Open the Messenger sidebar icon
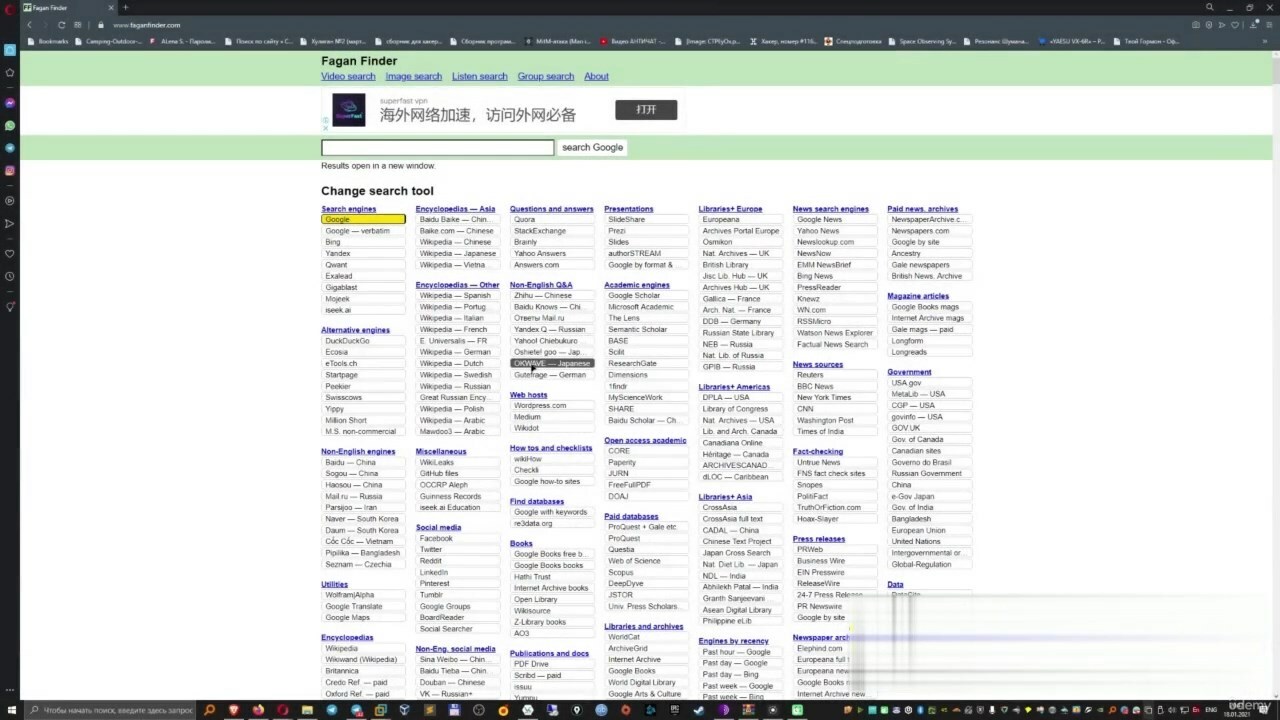This screenshot has width=1280, height=720. click(x=10, y=103)
